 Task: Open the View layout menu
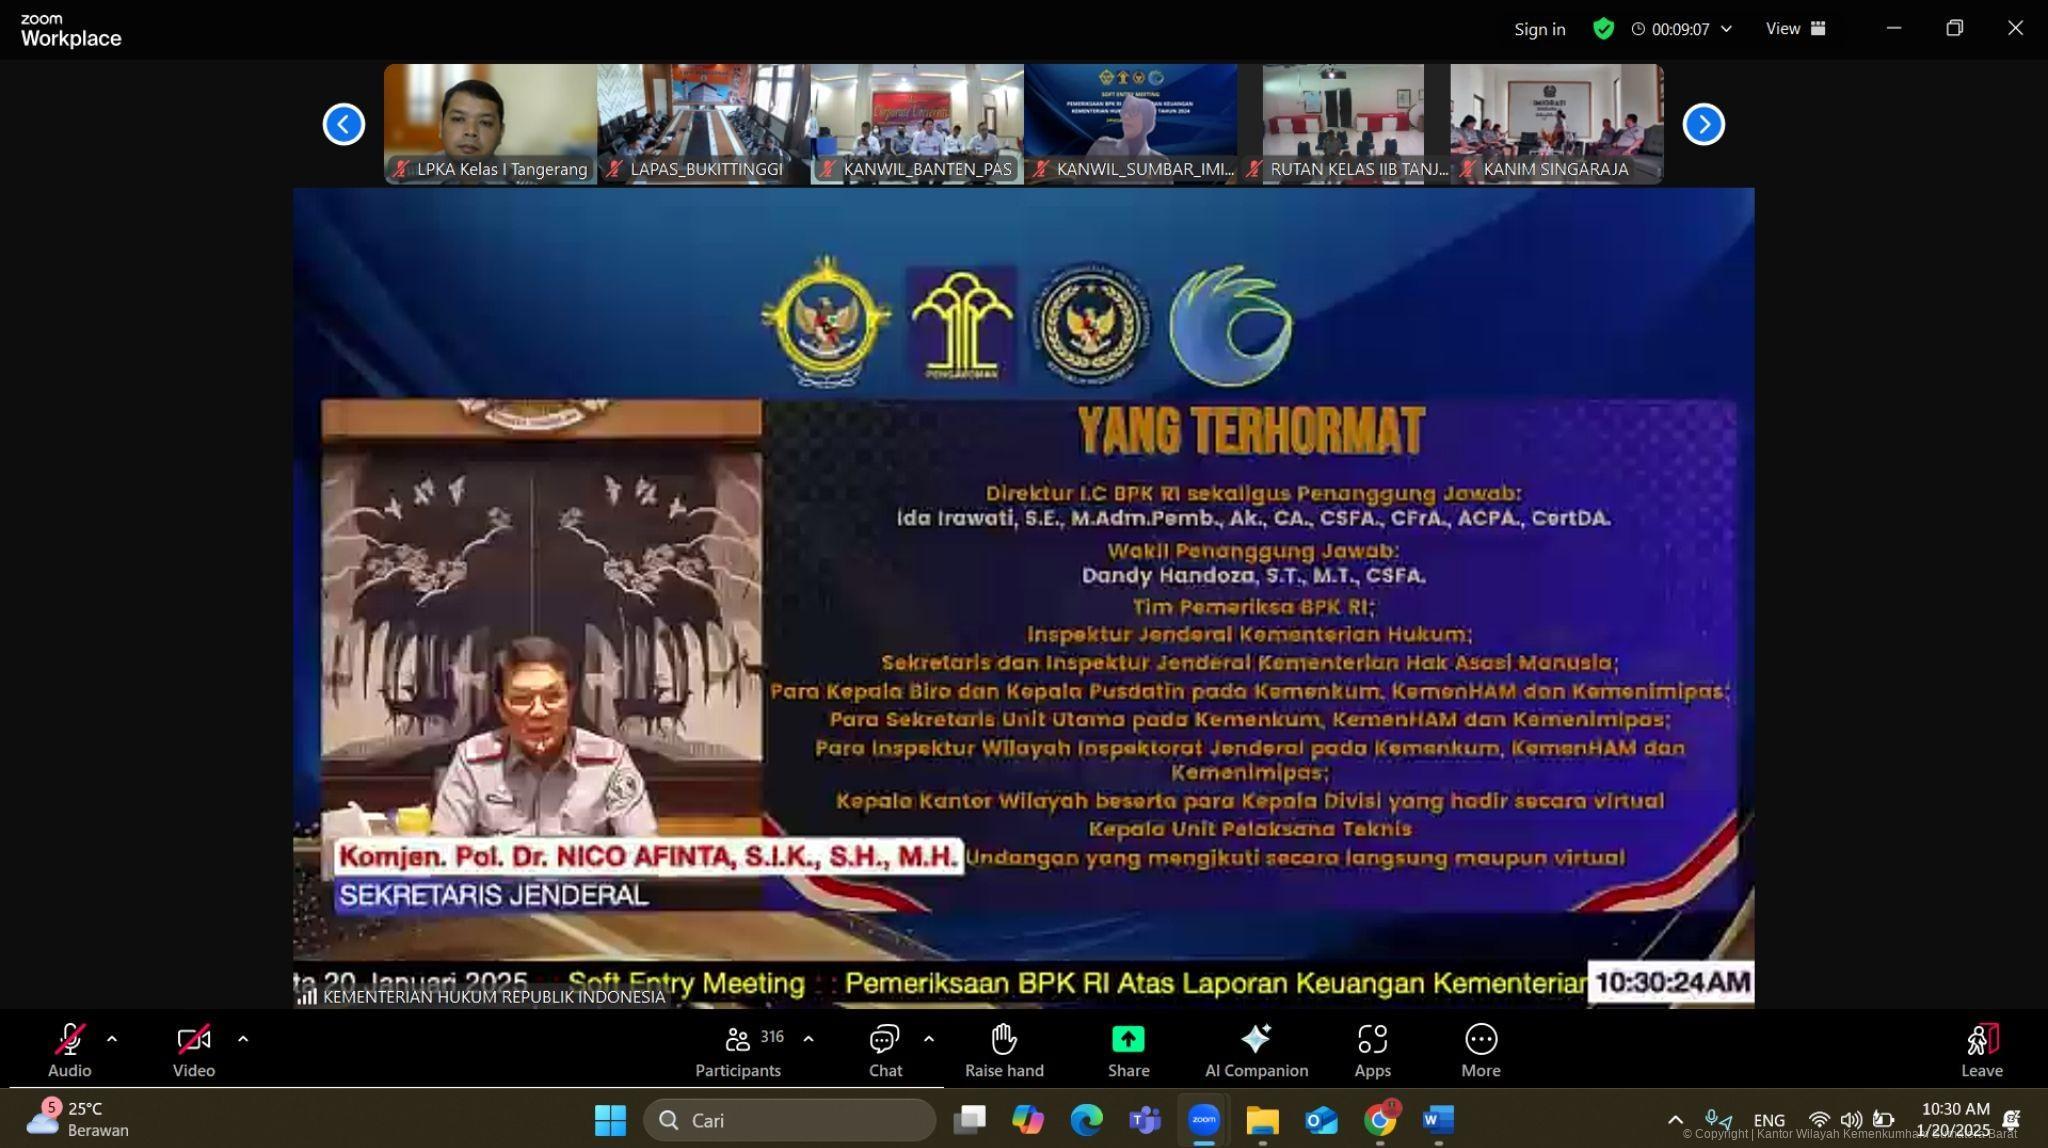click(1795, 28)
